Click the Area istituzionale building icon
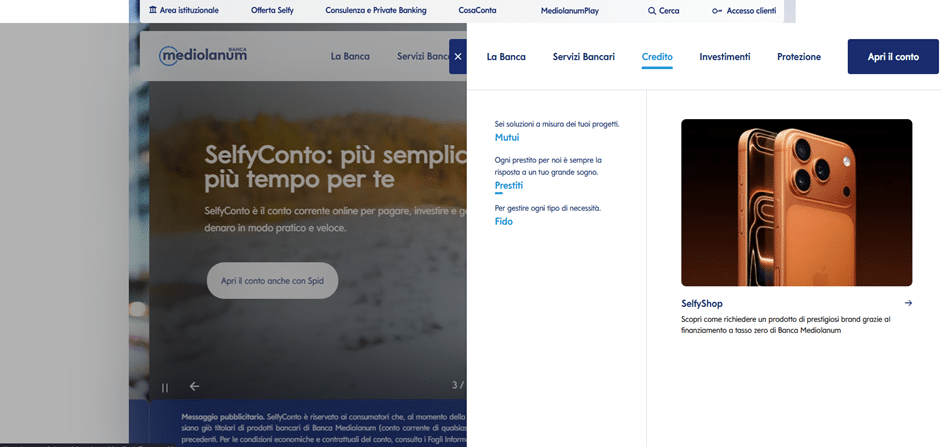941x447 pixels. point(152,10)
